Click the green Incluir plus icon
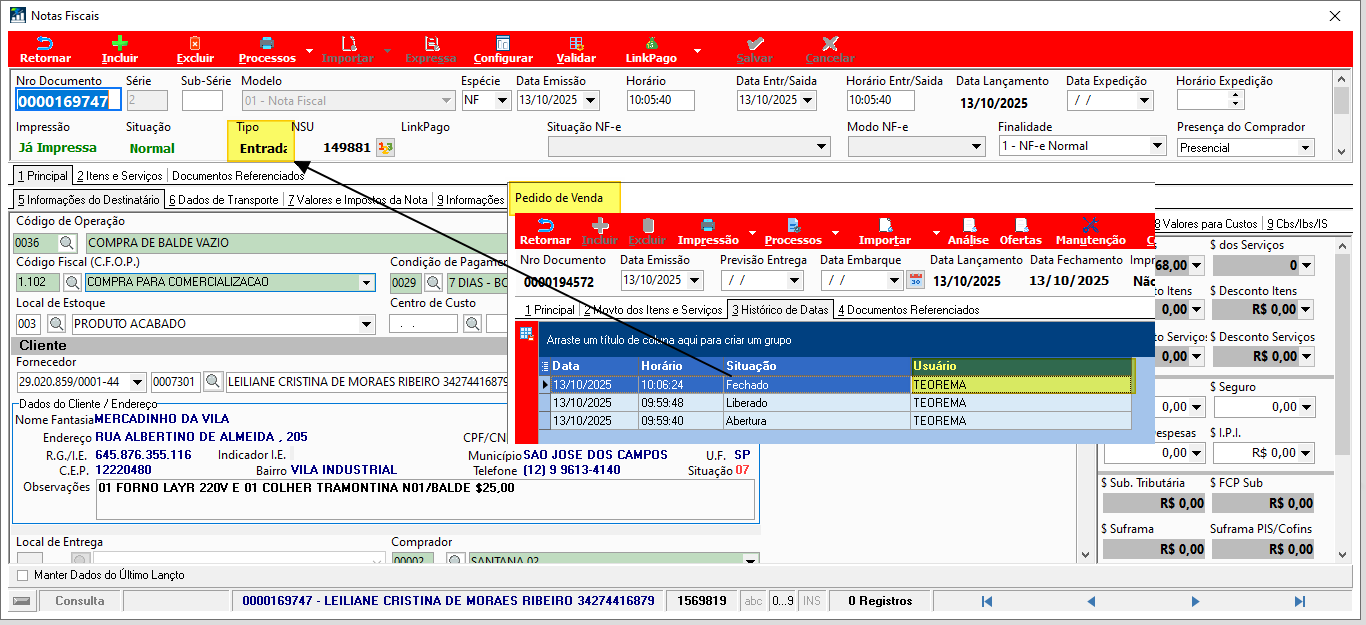Viewport: 1366px width, 625px height. click(120, 44)
